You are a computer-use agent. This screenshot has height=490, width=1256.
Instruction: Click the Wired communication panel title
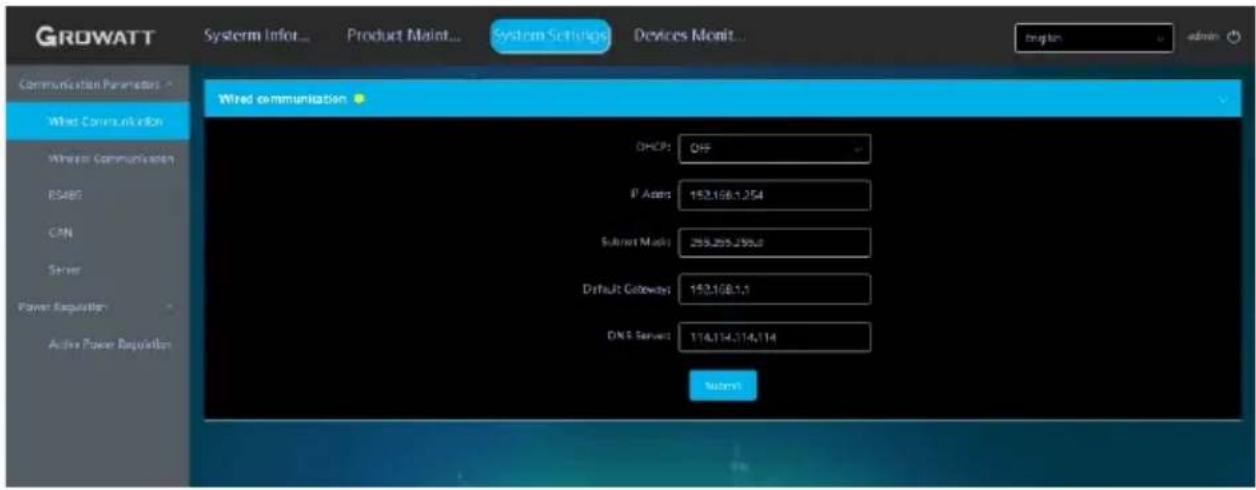tap(281, 99)
